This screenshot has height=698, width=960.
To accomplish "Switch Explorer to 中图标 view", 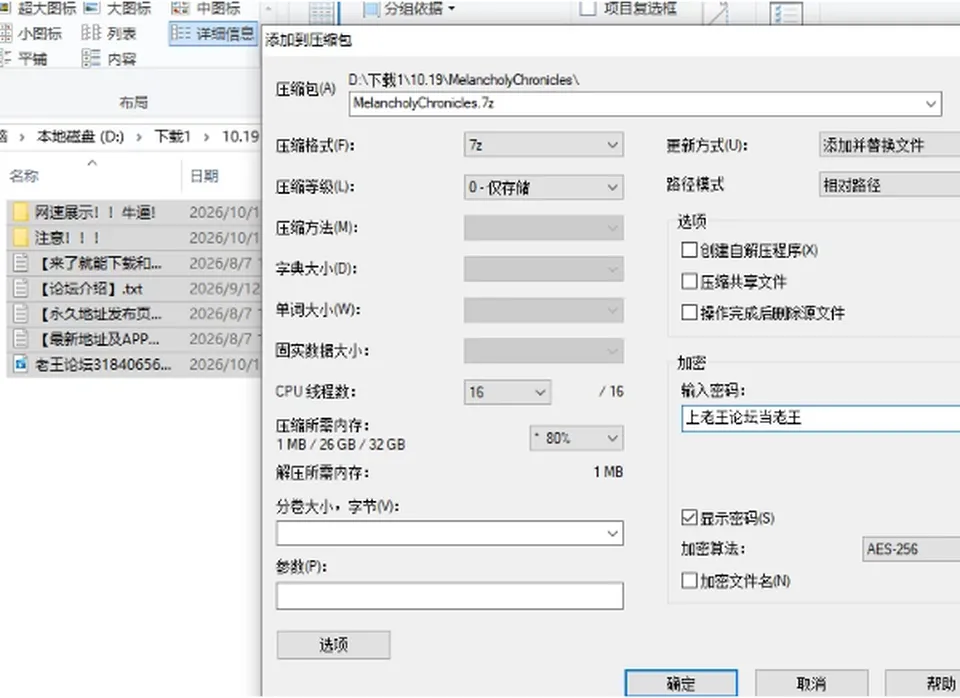I will 206,8.
